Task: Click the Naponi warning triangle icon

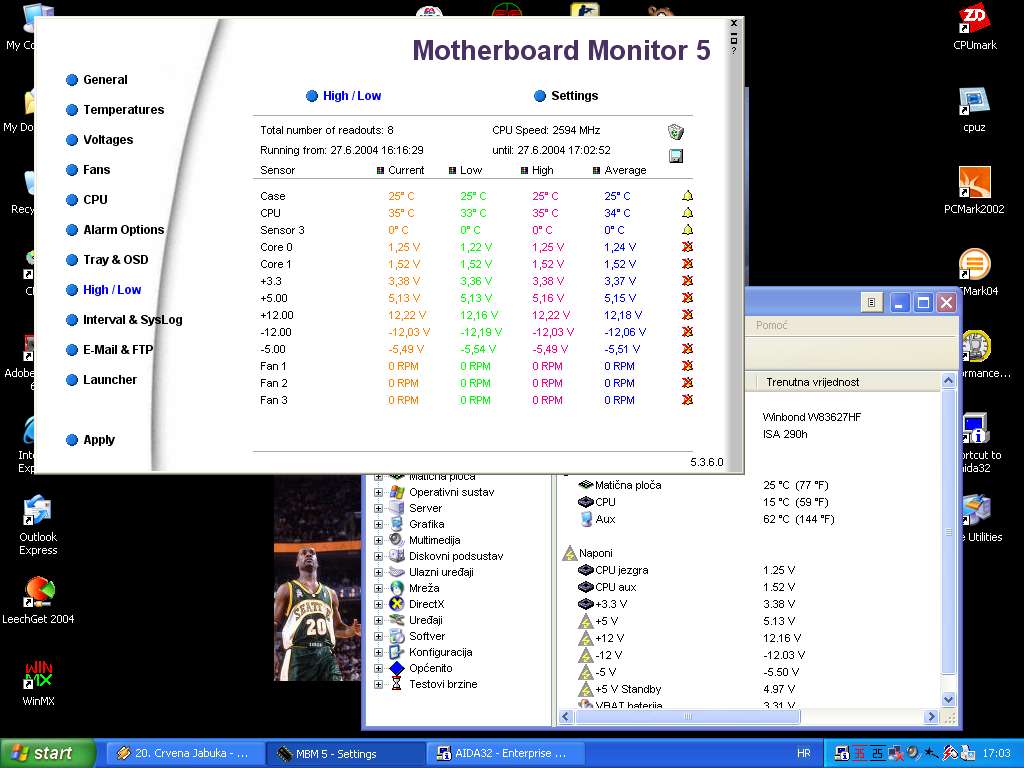Action: [x=569, y=554]
